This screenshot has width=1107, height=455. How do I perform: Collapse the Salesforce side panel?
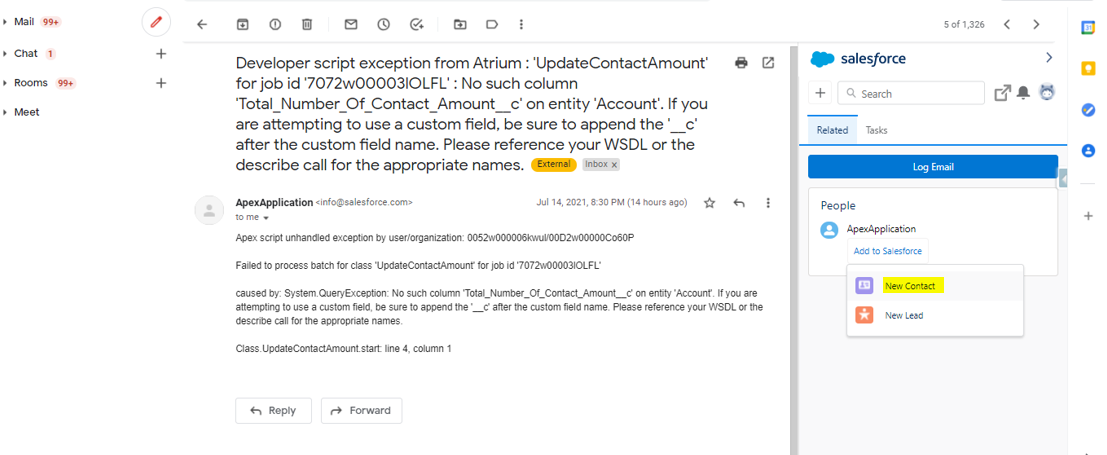[1048, 58]
